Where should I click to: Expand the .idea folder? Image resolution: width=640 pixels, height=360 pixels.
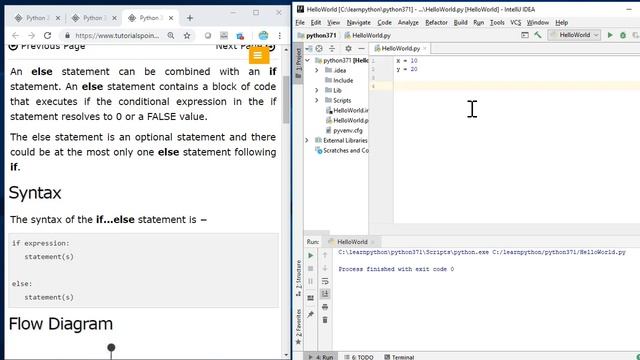click(317, 70)
